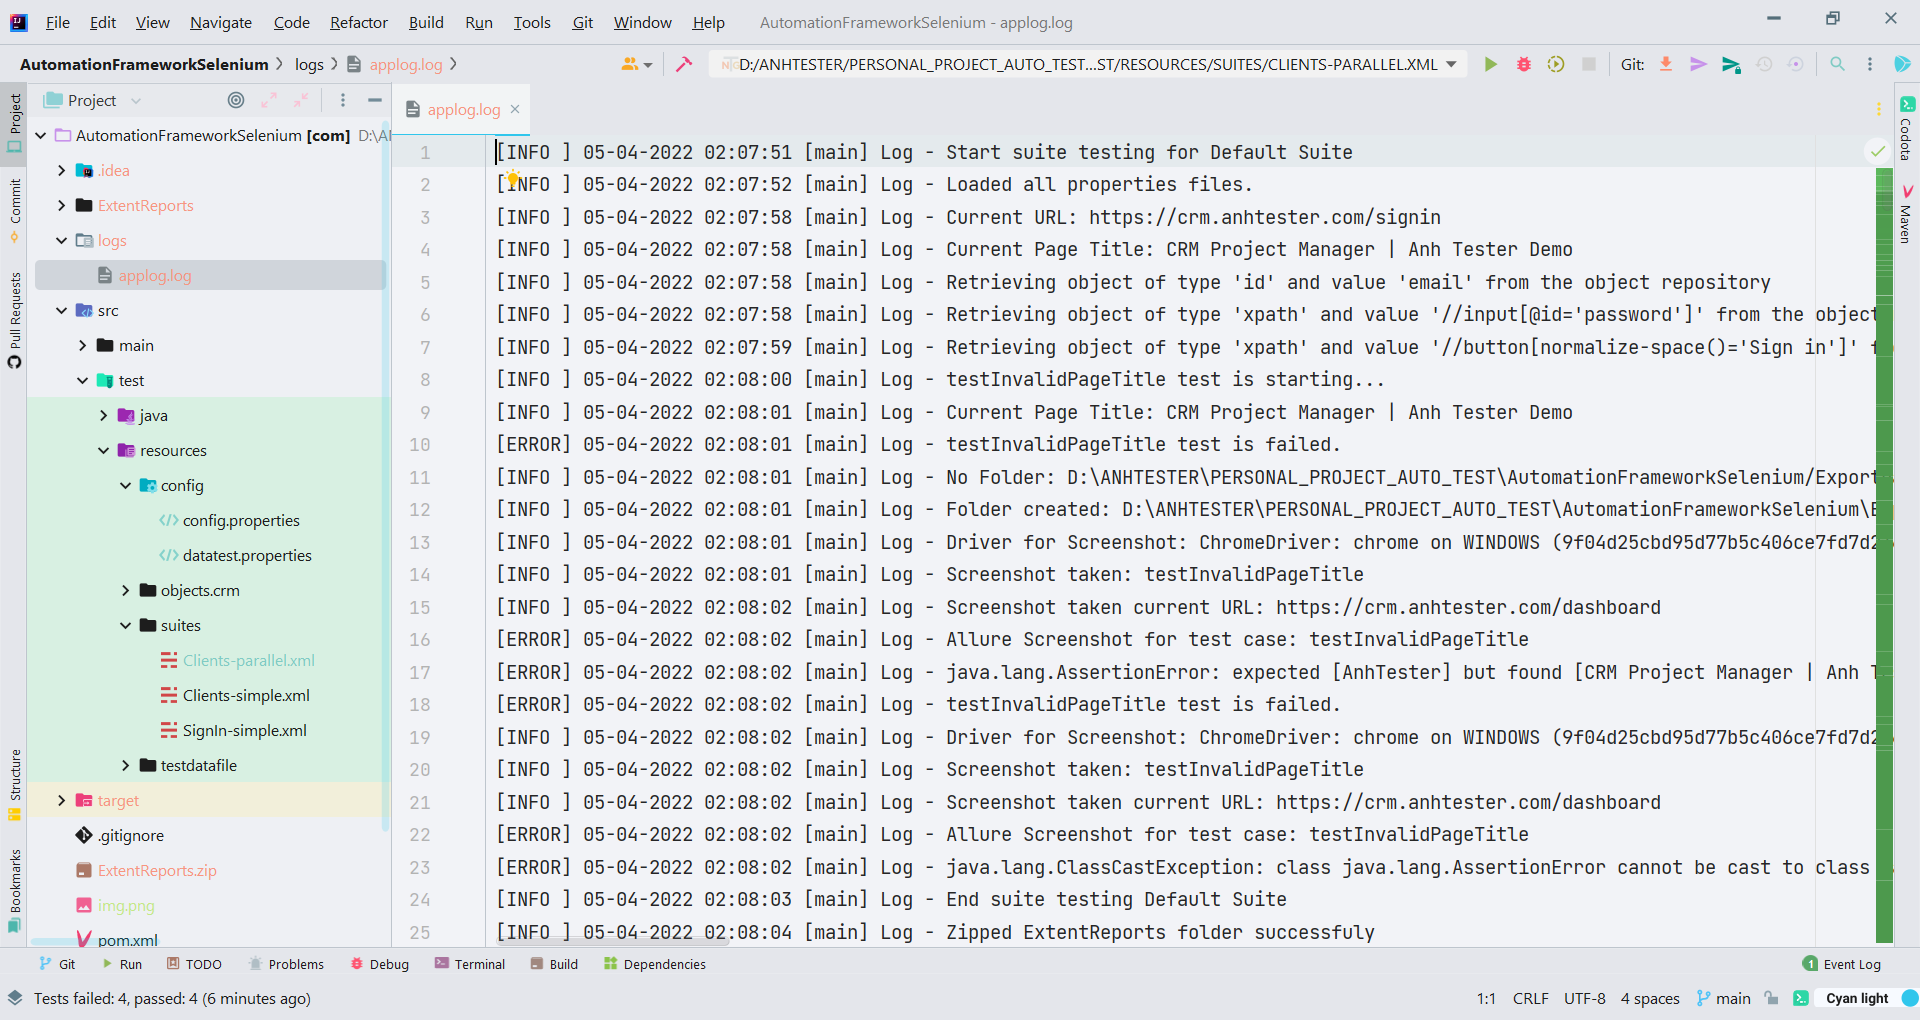
Task: Click the inspection check mark in editor
Action: coord(1877,152)
